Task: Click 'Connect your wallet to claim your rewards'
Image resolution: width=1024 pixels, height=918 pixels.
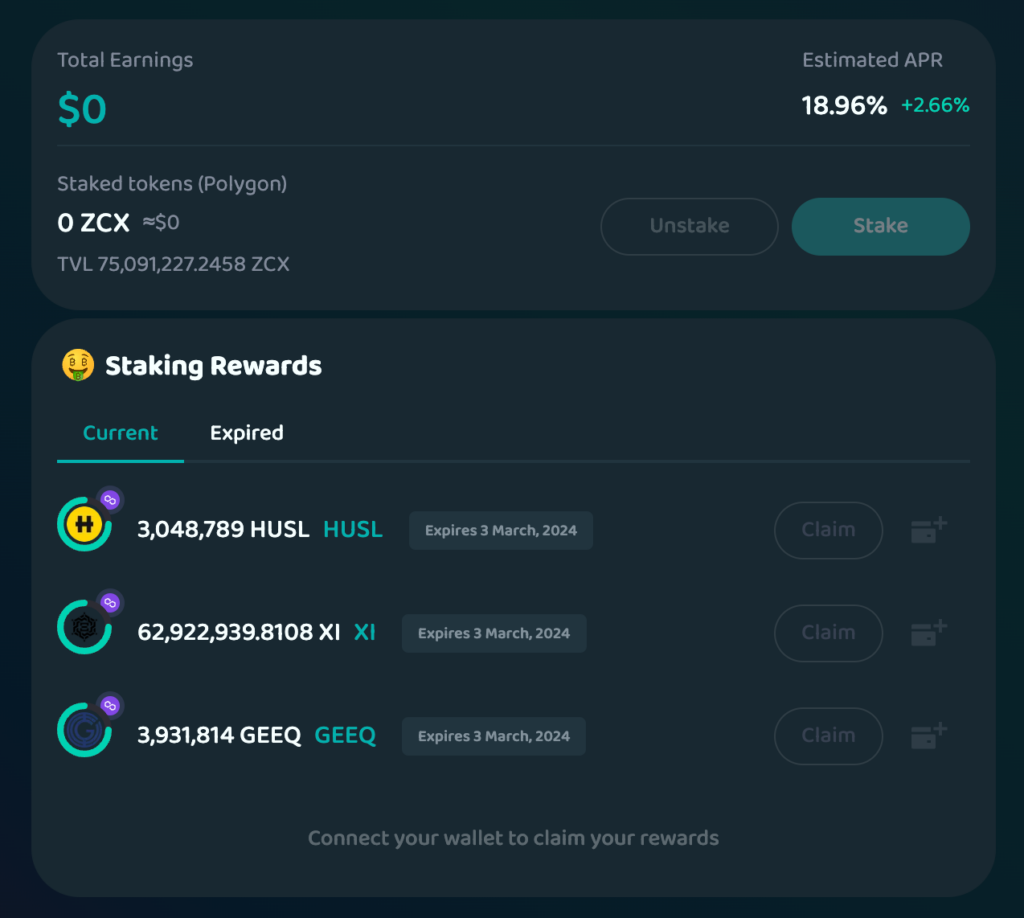Action: [x=513, y=838]
